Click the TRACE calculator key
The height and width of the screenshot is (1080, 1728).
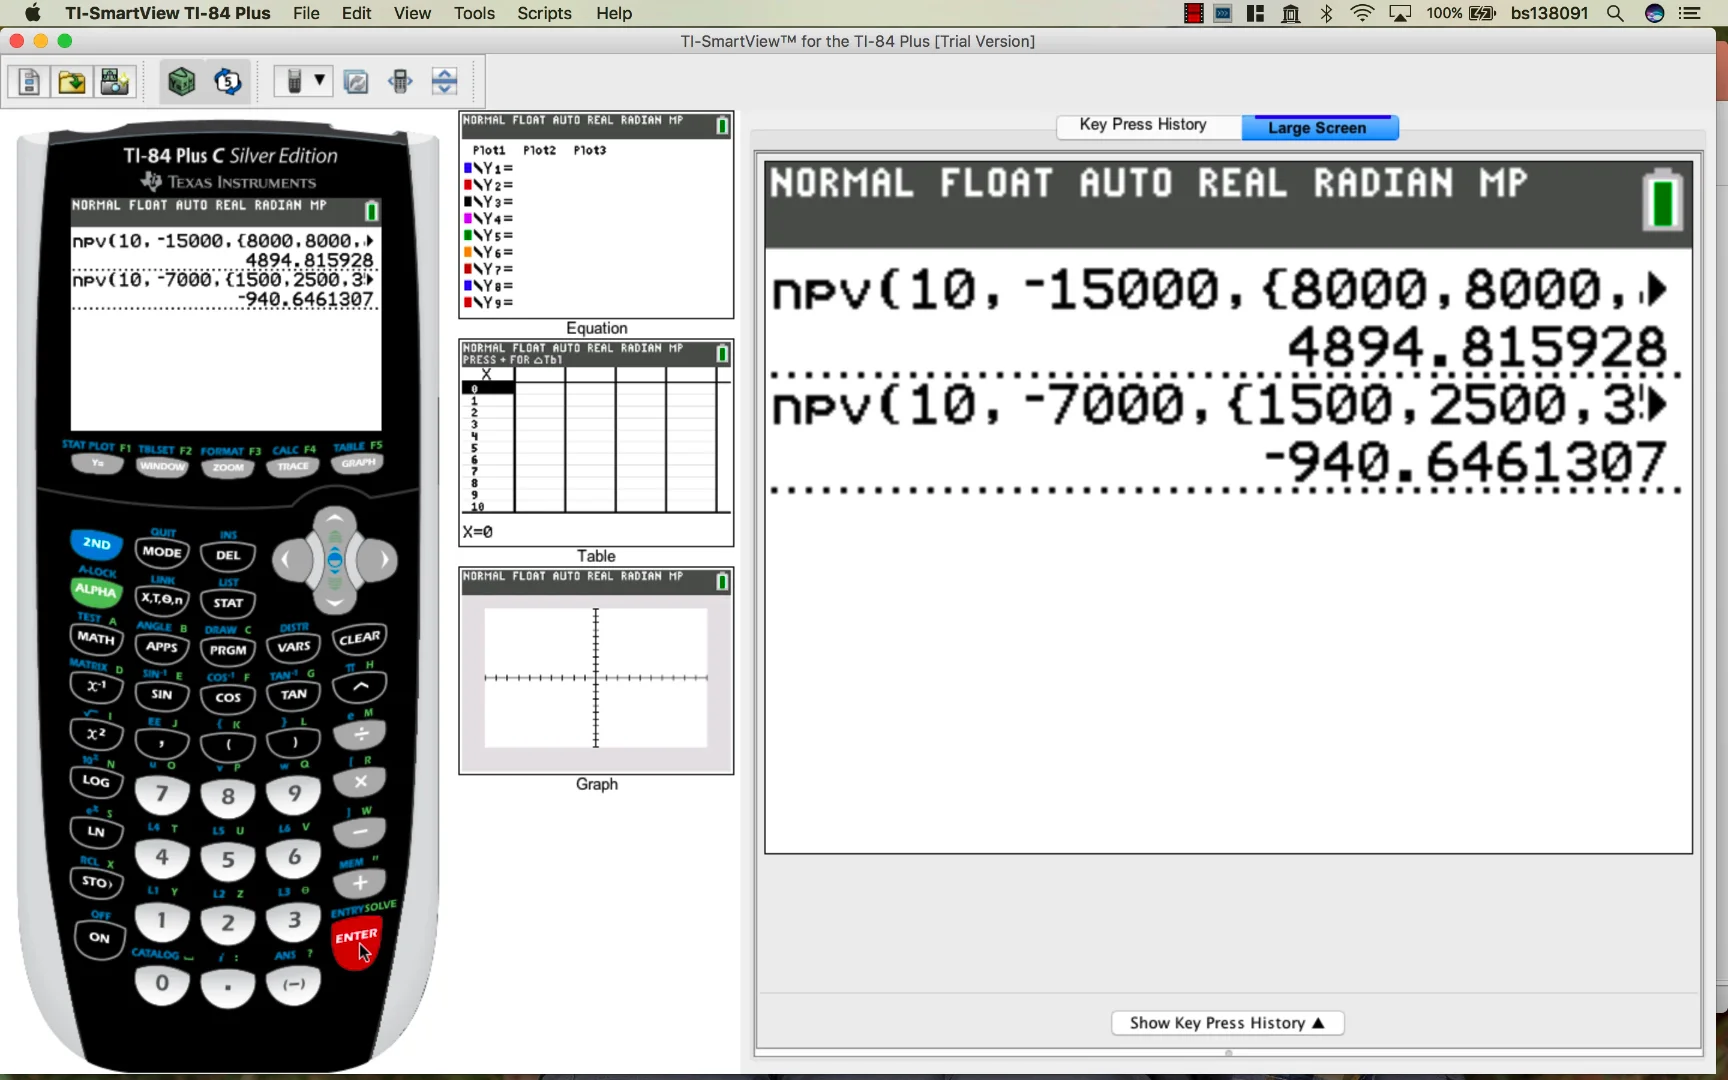[x=293, y=467]
